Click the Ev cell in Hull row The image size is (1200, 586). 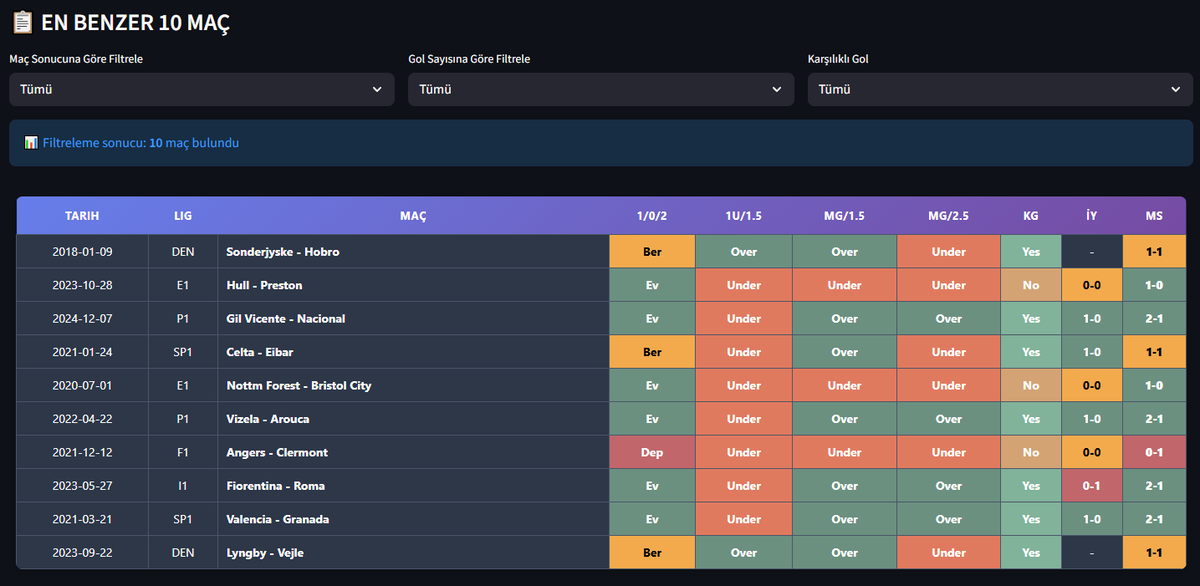click(x=652, y=285)
